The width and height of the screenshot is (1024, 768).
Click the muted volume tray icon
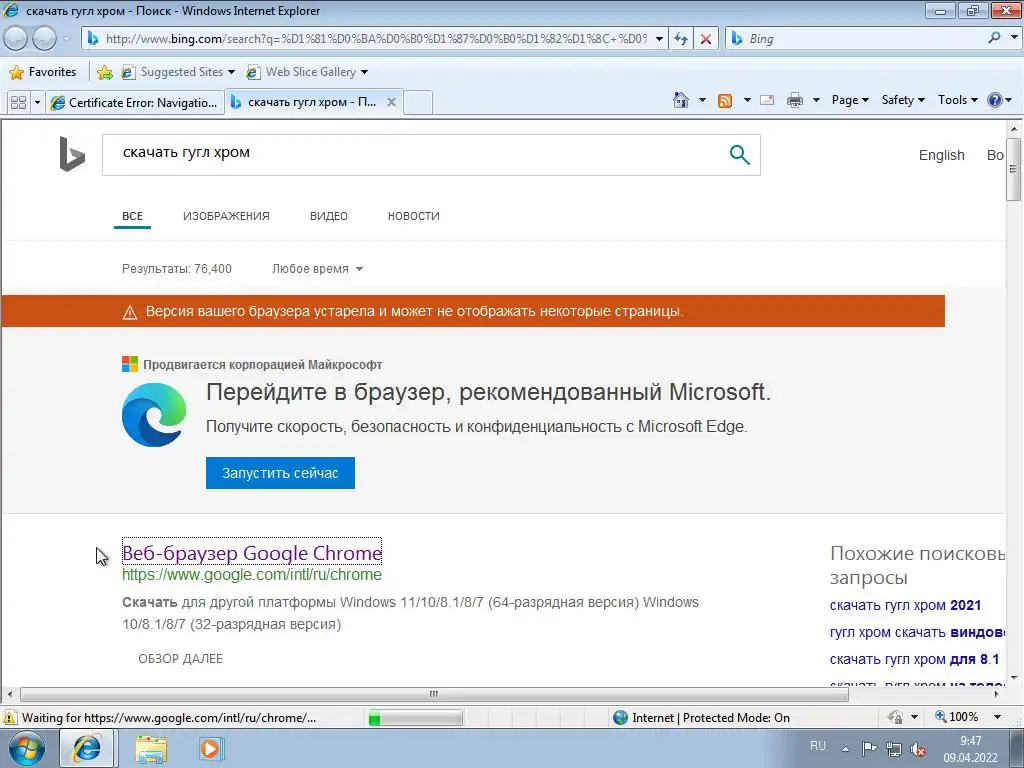click(x=918, y=748)
